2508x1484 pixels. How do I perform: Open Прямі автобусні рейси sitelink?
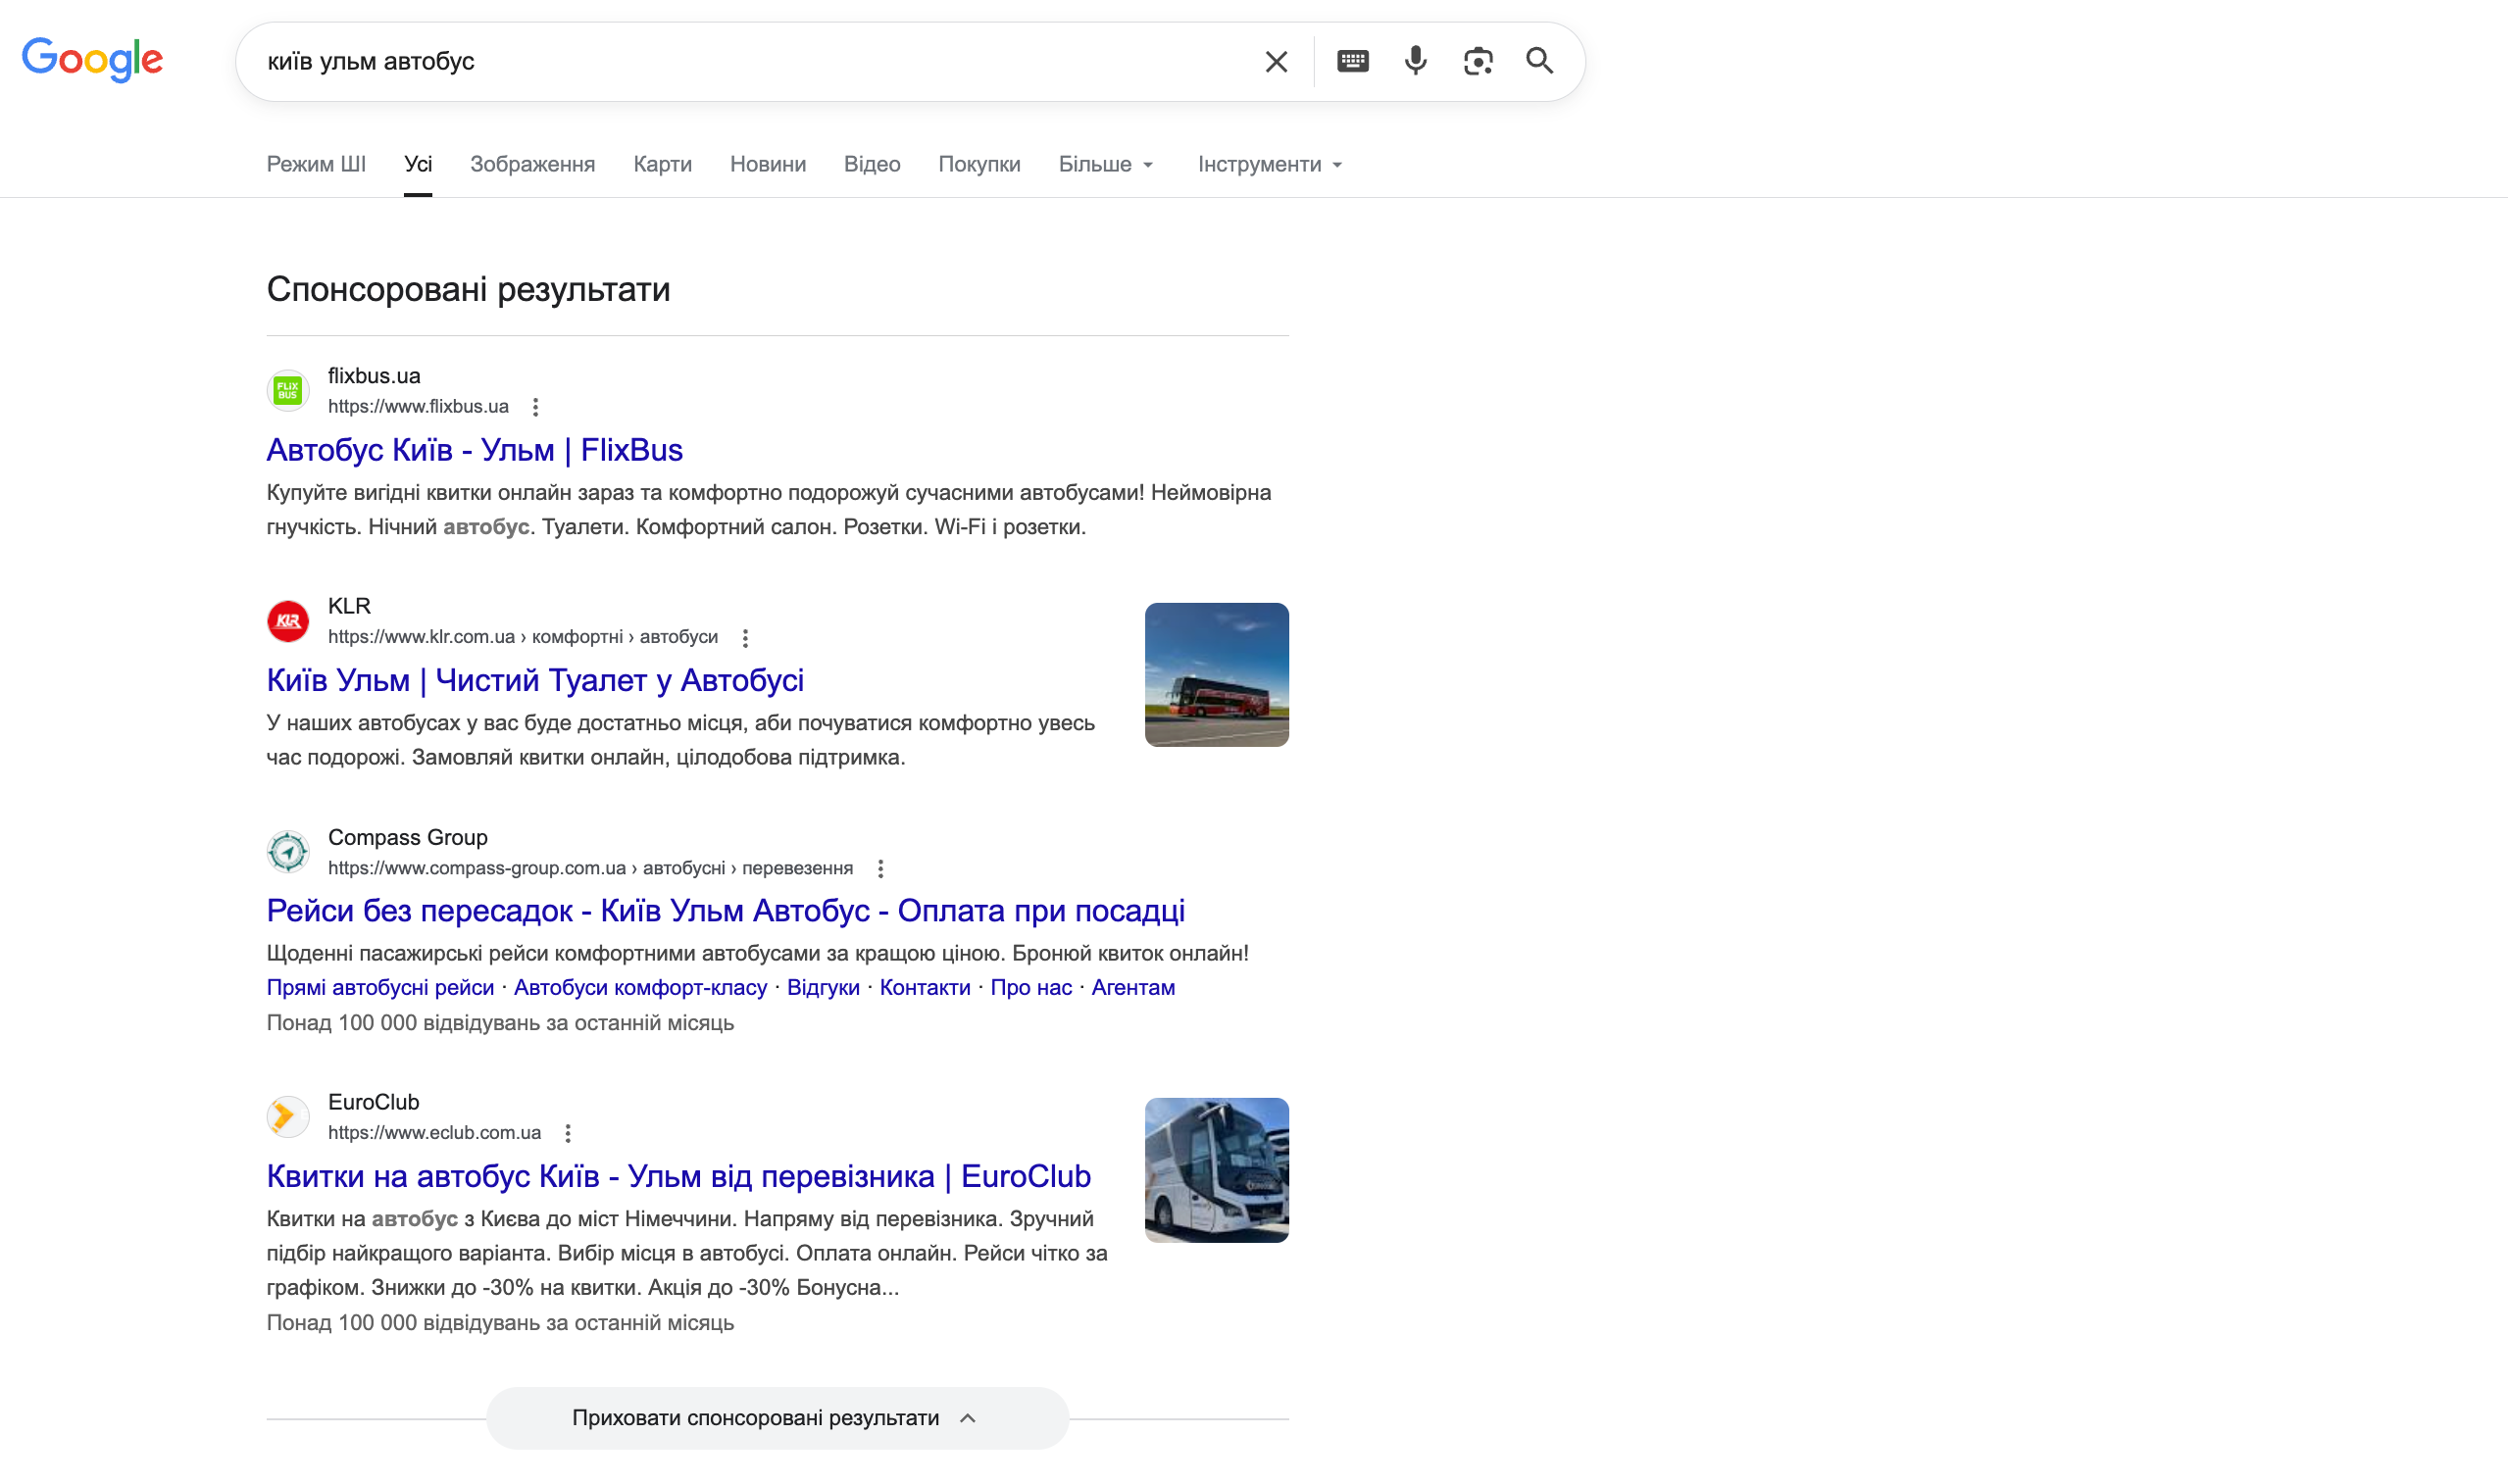tap(380, 988)
